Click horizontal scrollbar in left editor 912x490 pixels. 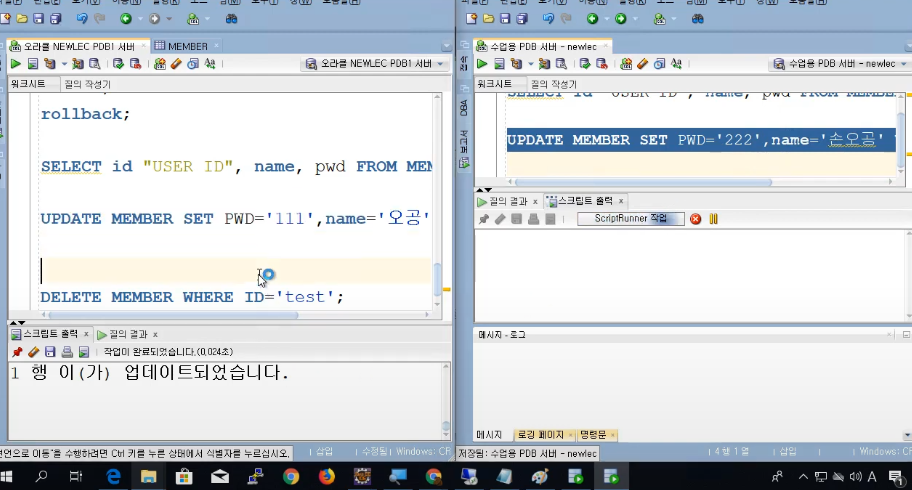point(174,315)
